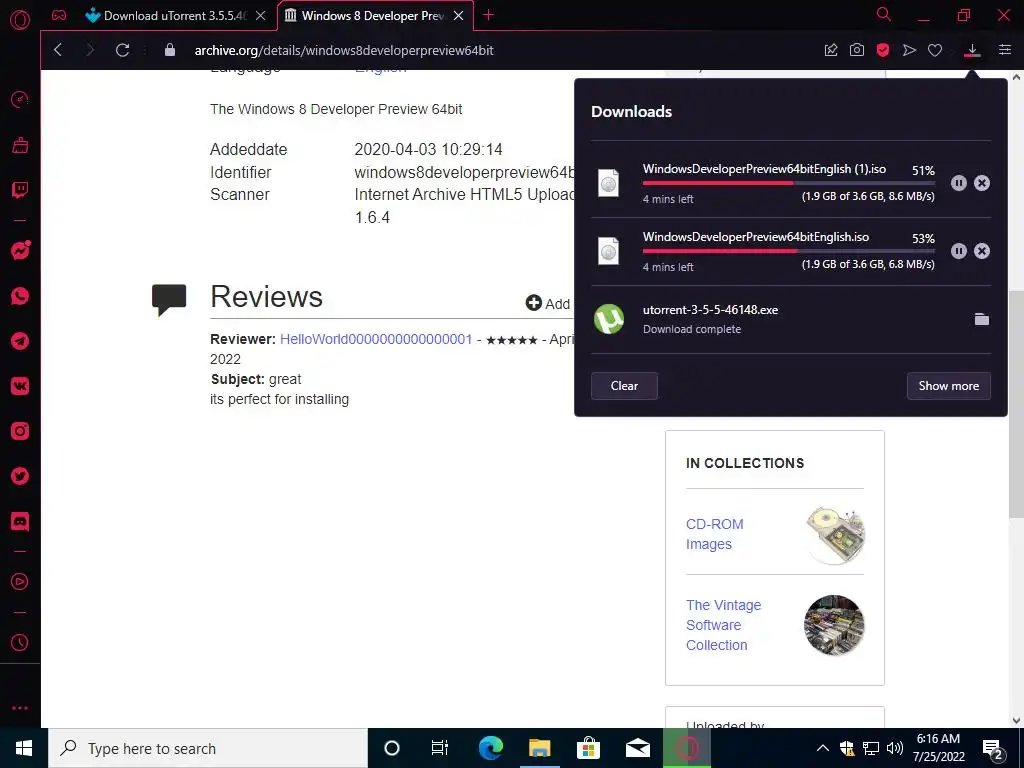Screen dimensions: 1024x768
Task: Click the edit/share page icon in address bar
Action: click(831, 50)
